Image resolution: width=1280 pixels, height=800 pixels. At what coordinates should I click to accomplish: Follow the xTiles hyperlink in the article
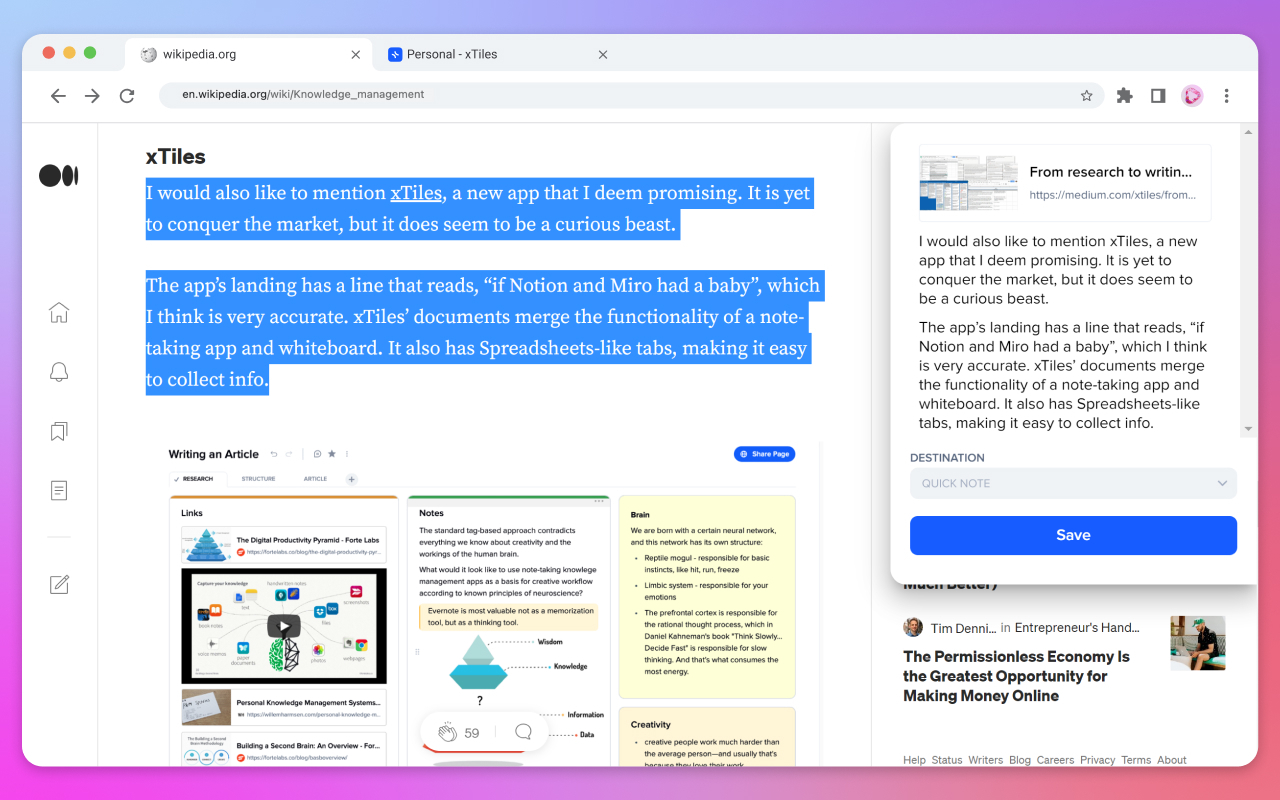pyautogui.click(x=416, y=192)
